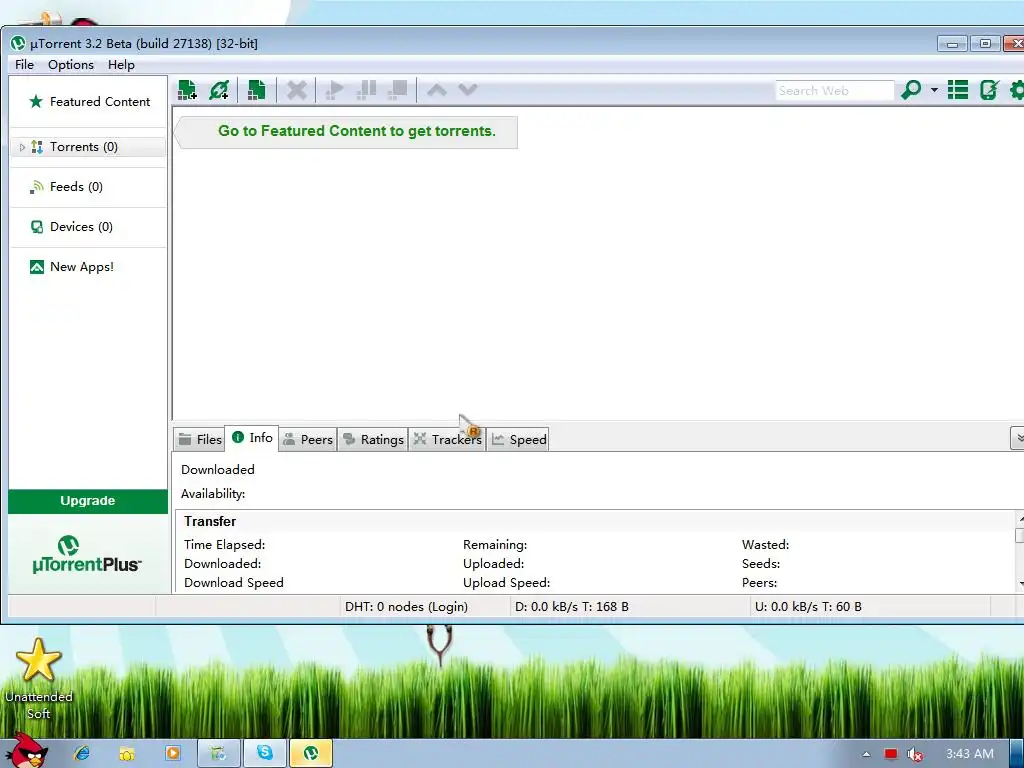This screenshot has width=1024, height=768.
Task: Open the Help menu
Action: point(121,65)
